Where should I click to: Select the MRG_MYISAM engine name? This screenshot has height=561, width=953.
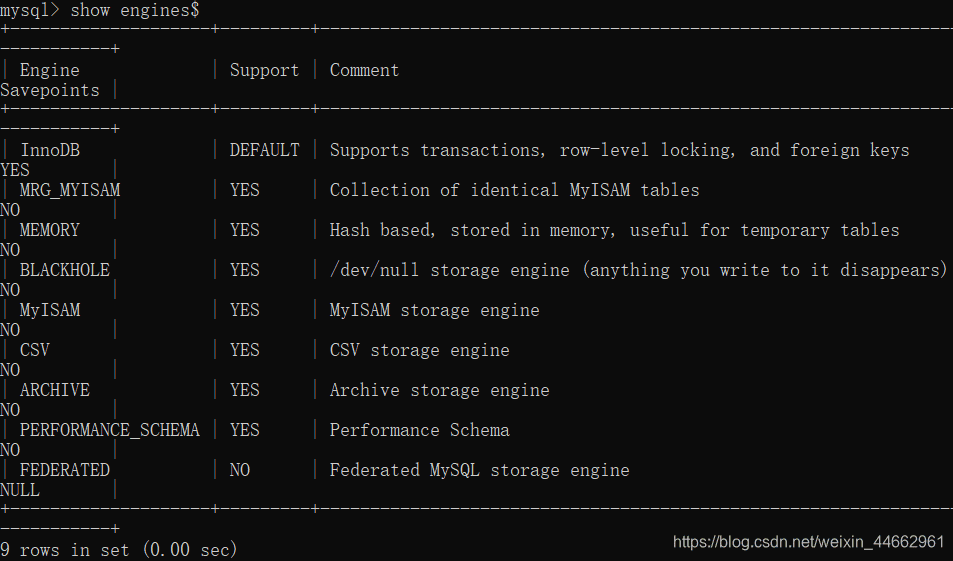[x=70, y=190]
